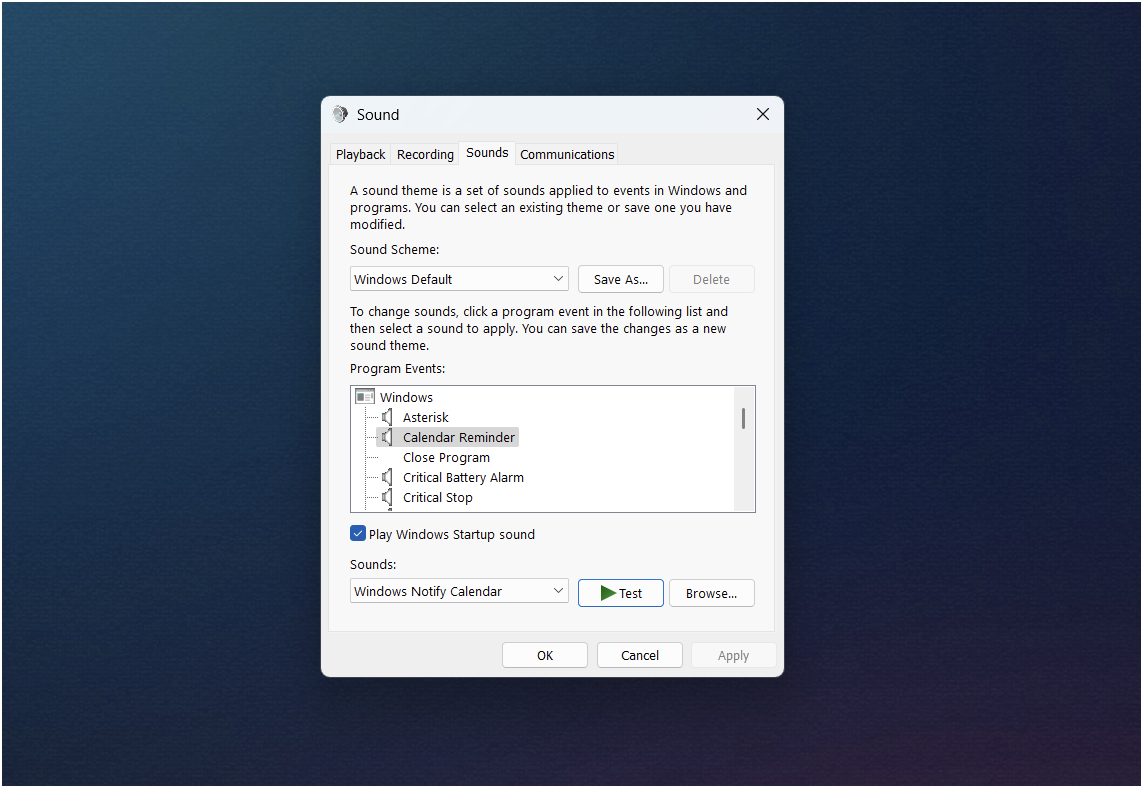Click the Apply button
This screenshot has height=788, width=1143.
click(x=733, y=655)
